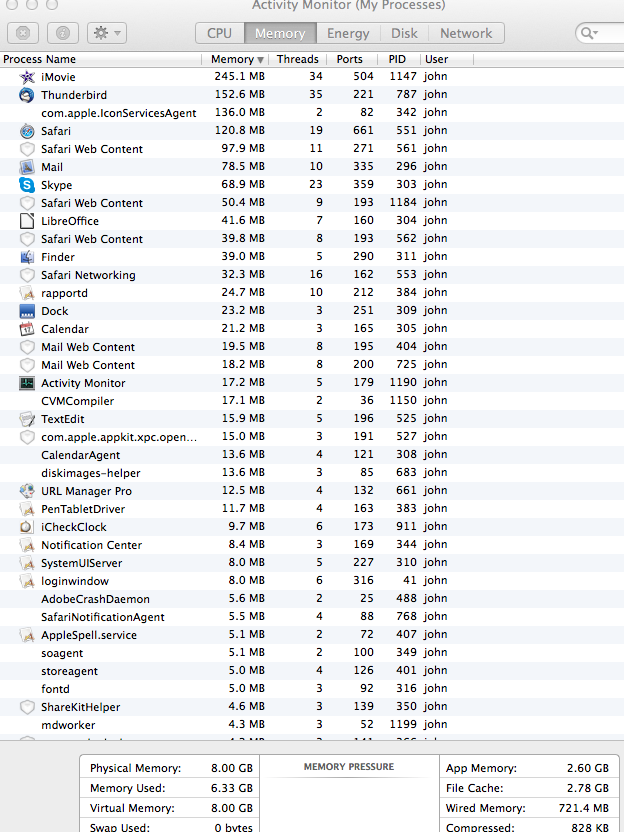Select the SafariNotificationAgent row
The height and width of the screenshot is (832, 624).
pos(312,617)
